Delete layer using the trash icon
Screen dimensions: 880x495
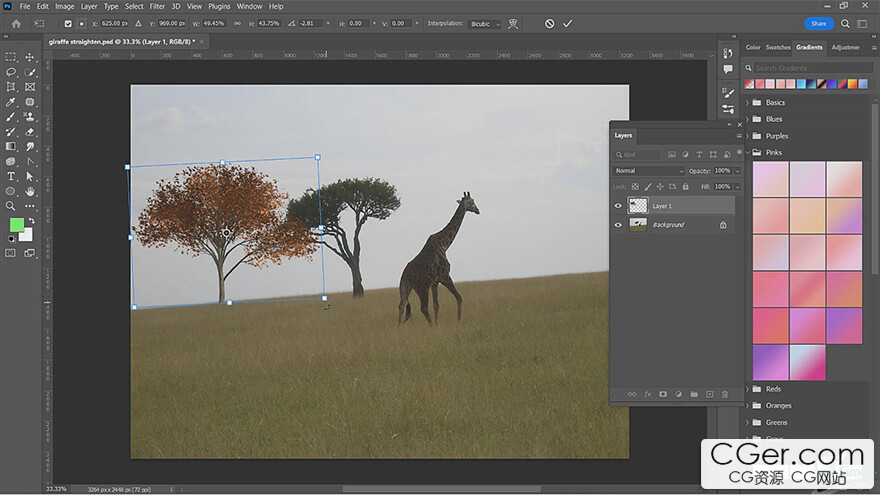pyautogui.click(x=725, y=394)
